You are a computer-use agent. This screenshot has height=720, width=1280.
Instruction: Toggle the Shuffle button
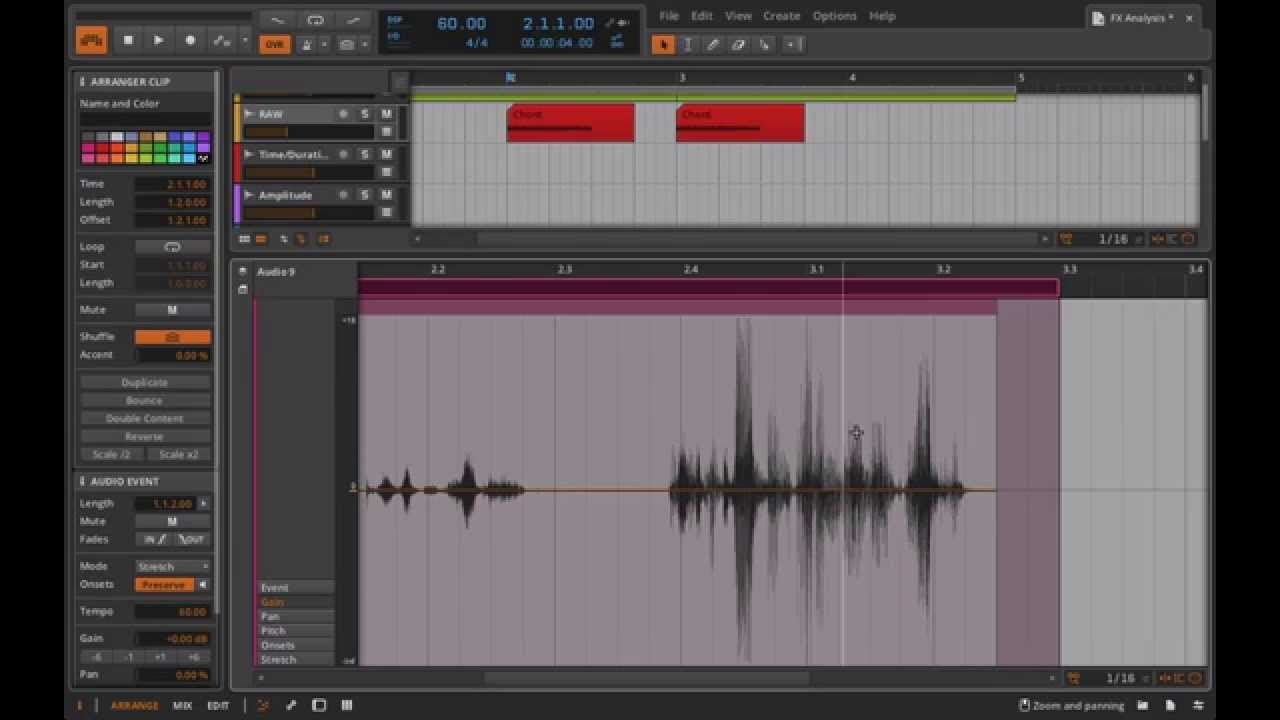[172, 337]
